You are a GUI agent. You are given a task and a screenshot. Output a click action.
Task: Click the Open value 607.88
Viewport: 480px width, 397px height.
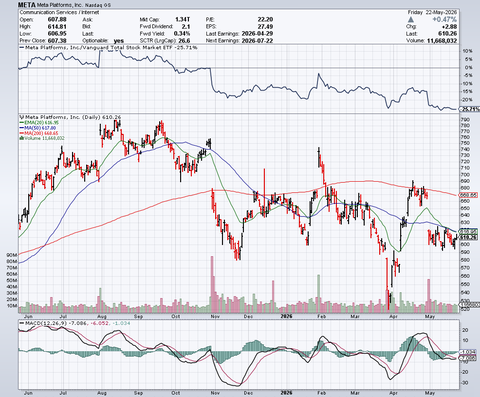point(57,19)
